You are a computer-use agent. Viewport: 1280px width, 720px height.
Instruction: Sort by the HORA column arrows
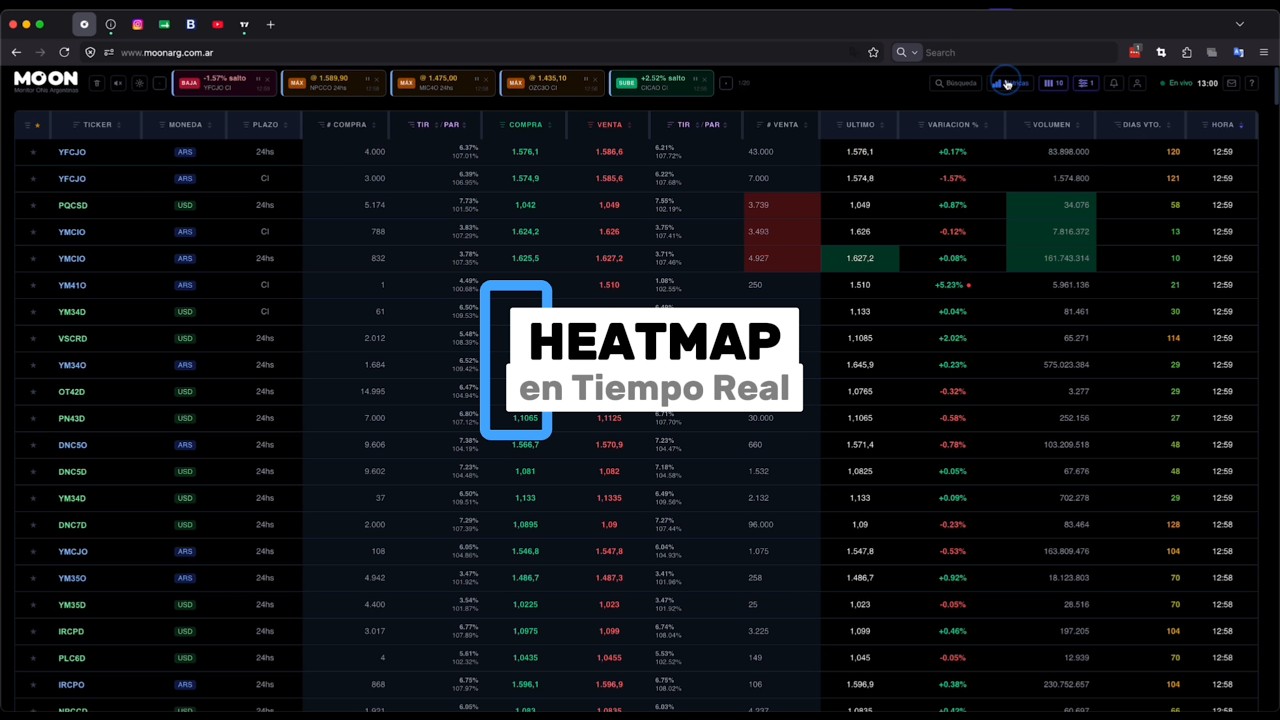tap(1241, 125)
